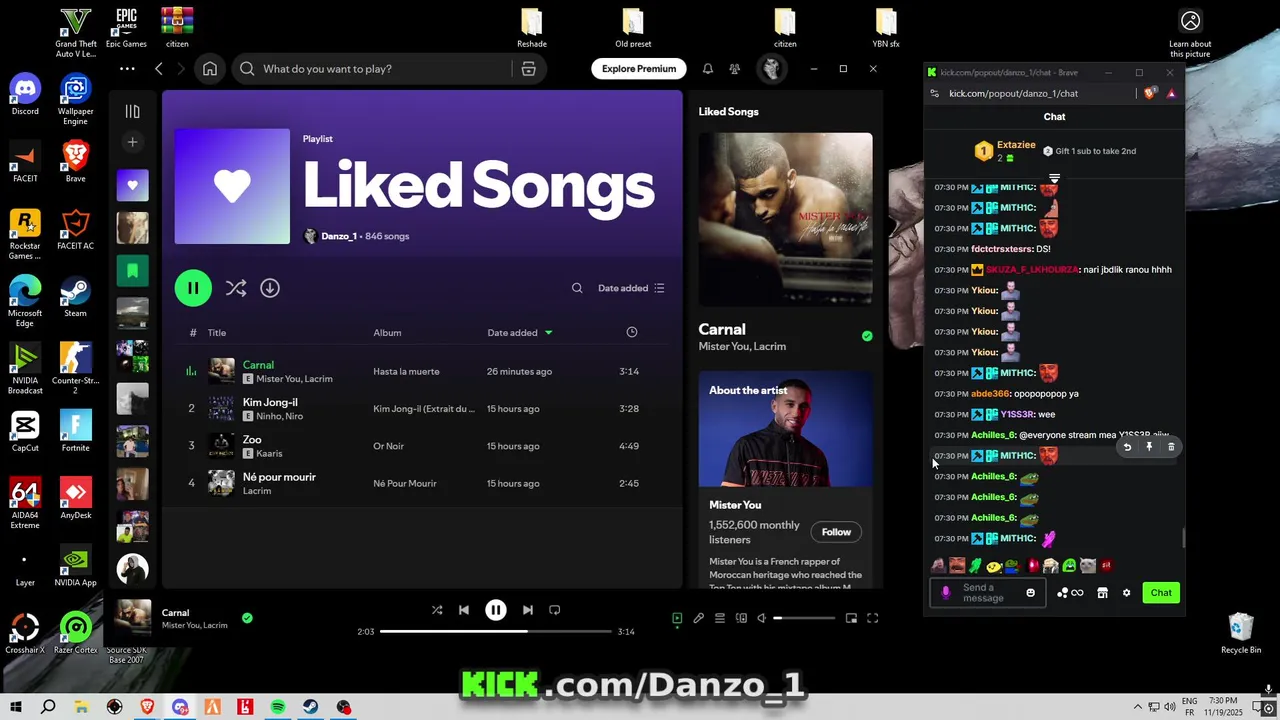Open the Hasta la muerte album link

point(406,371)
